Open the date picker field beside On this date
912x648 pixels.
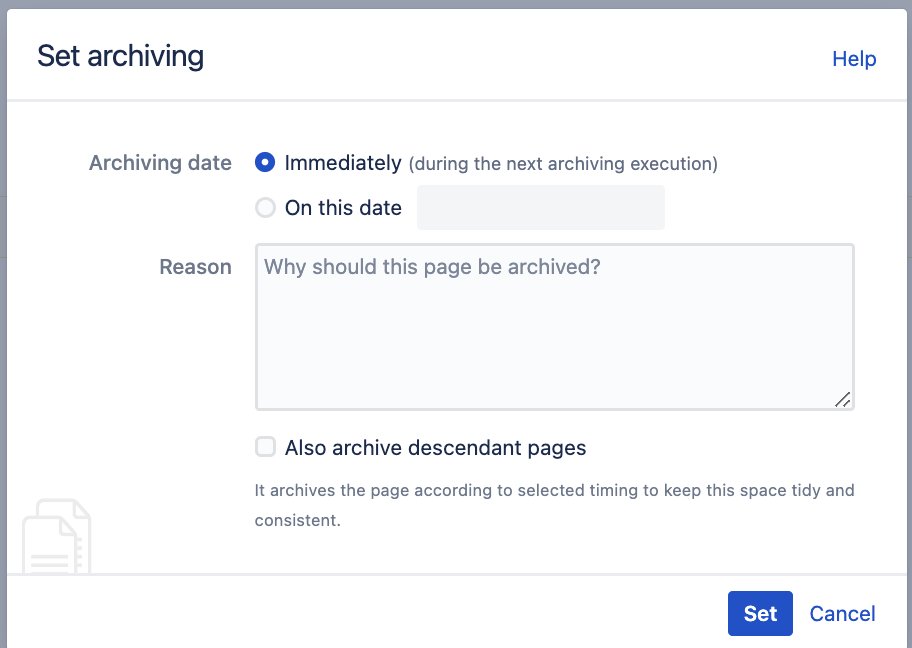(541, 208)
